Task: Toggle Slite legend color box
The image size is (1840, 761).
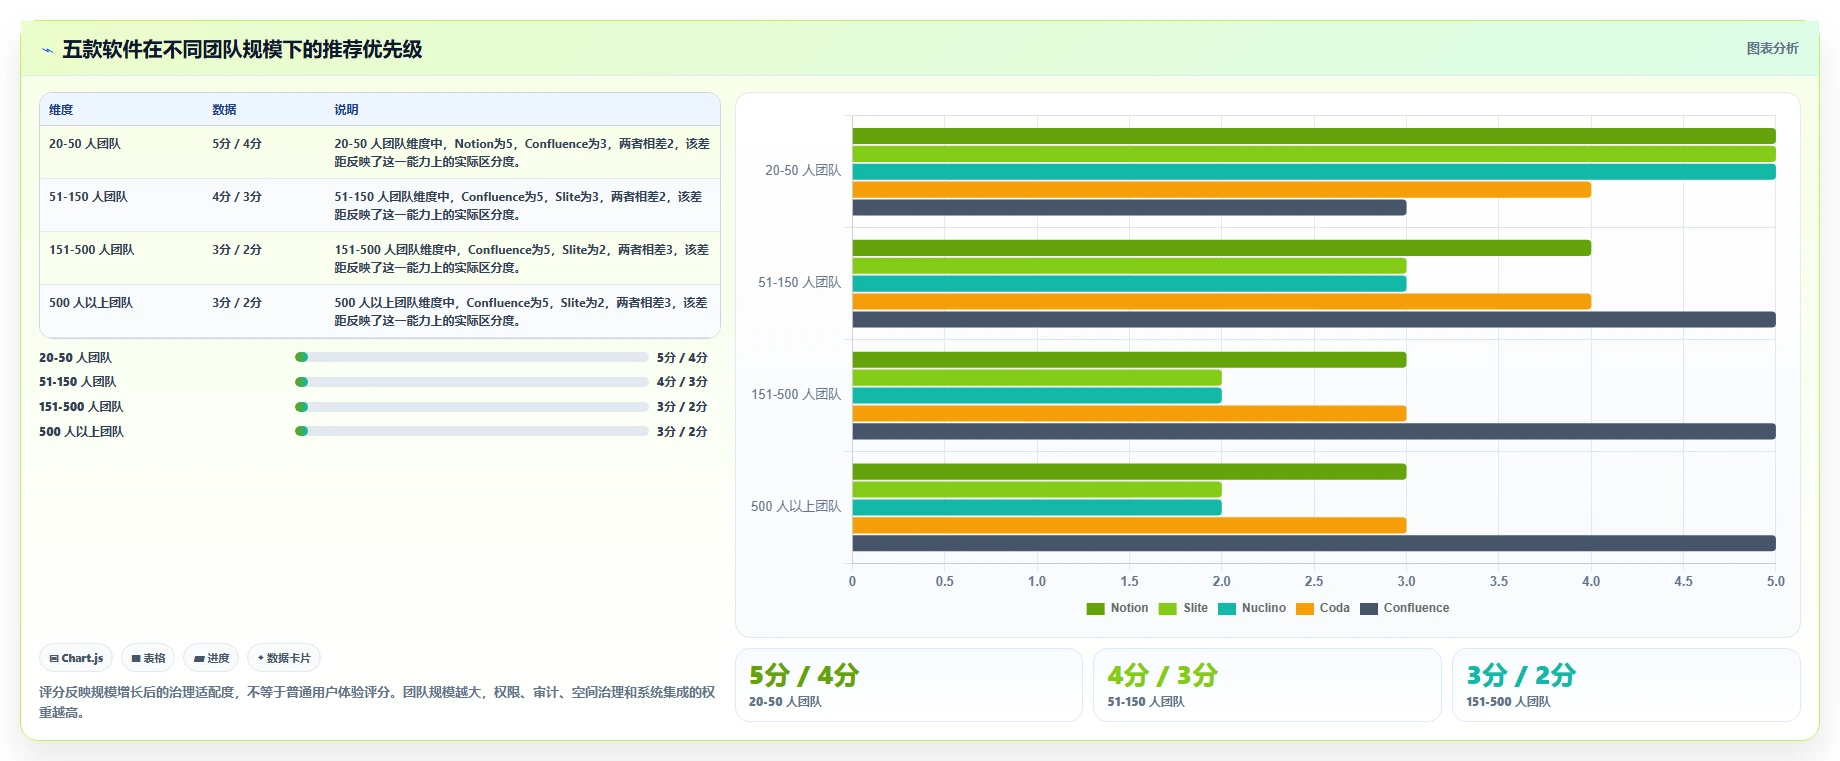Action: (x=1168, y=609)
